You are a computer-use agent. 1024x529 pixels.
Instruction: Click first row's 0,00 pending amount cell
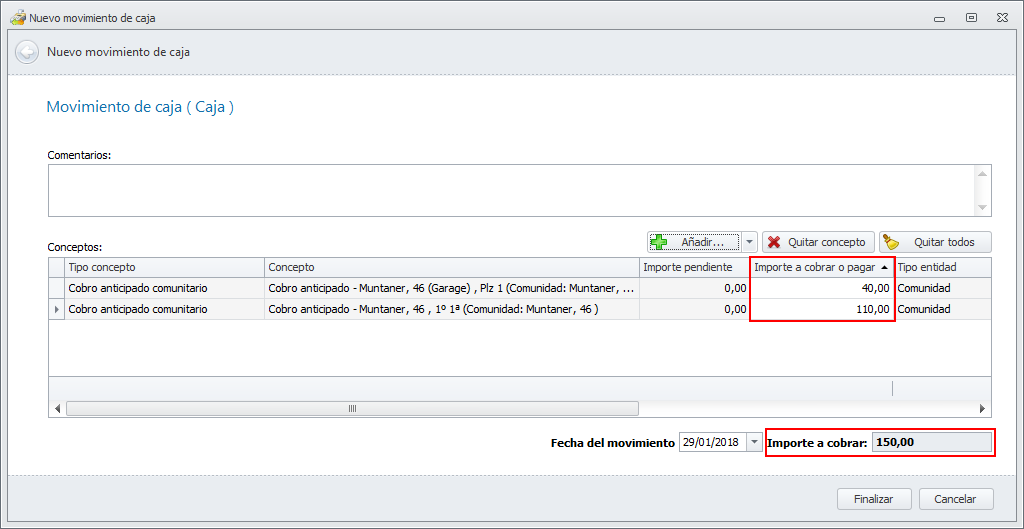(x=694, y=288)
